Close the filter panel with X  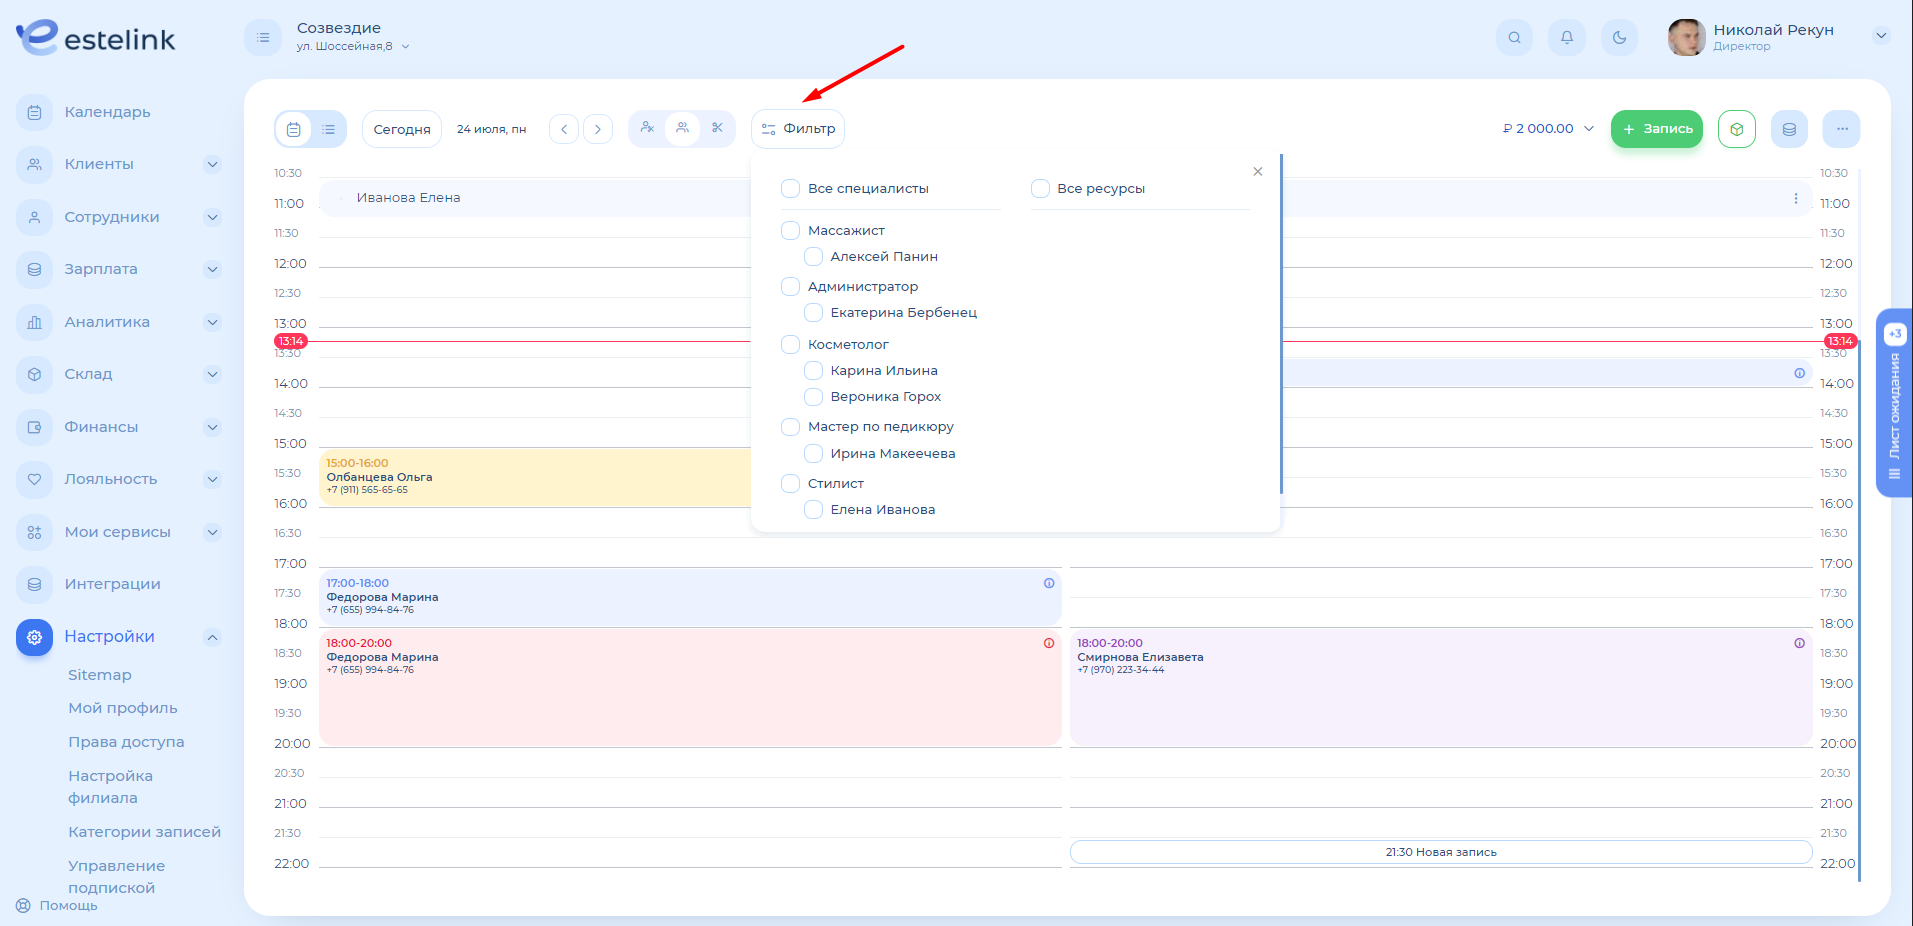click(x=1257, y=172)
